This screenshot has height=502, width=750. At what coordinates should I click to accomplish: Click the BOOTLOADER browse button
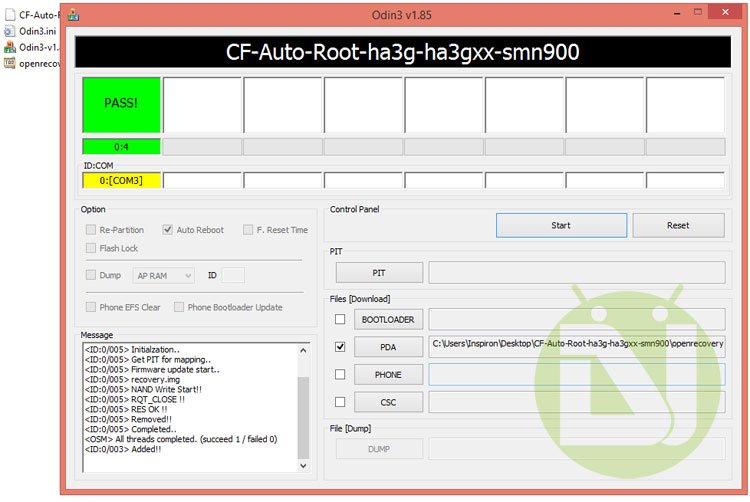click(388, 319)
